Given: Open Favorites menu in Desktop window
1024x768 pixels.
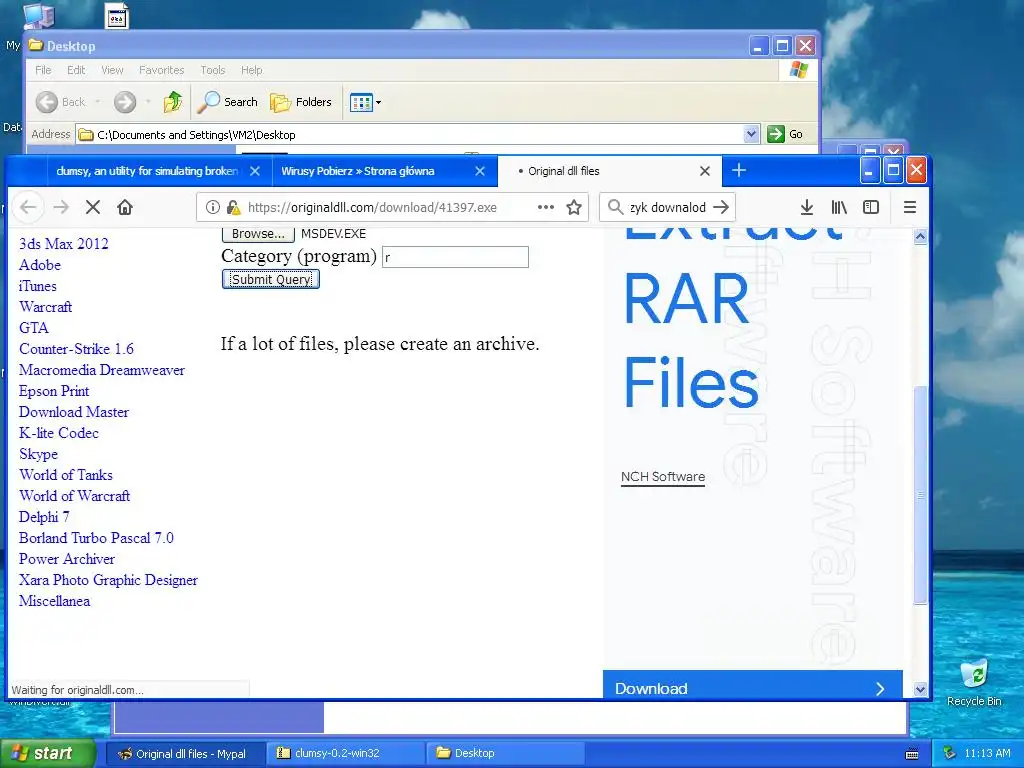Looking at the screenshot, I should pyautogui.click(x=161, y=70).
